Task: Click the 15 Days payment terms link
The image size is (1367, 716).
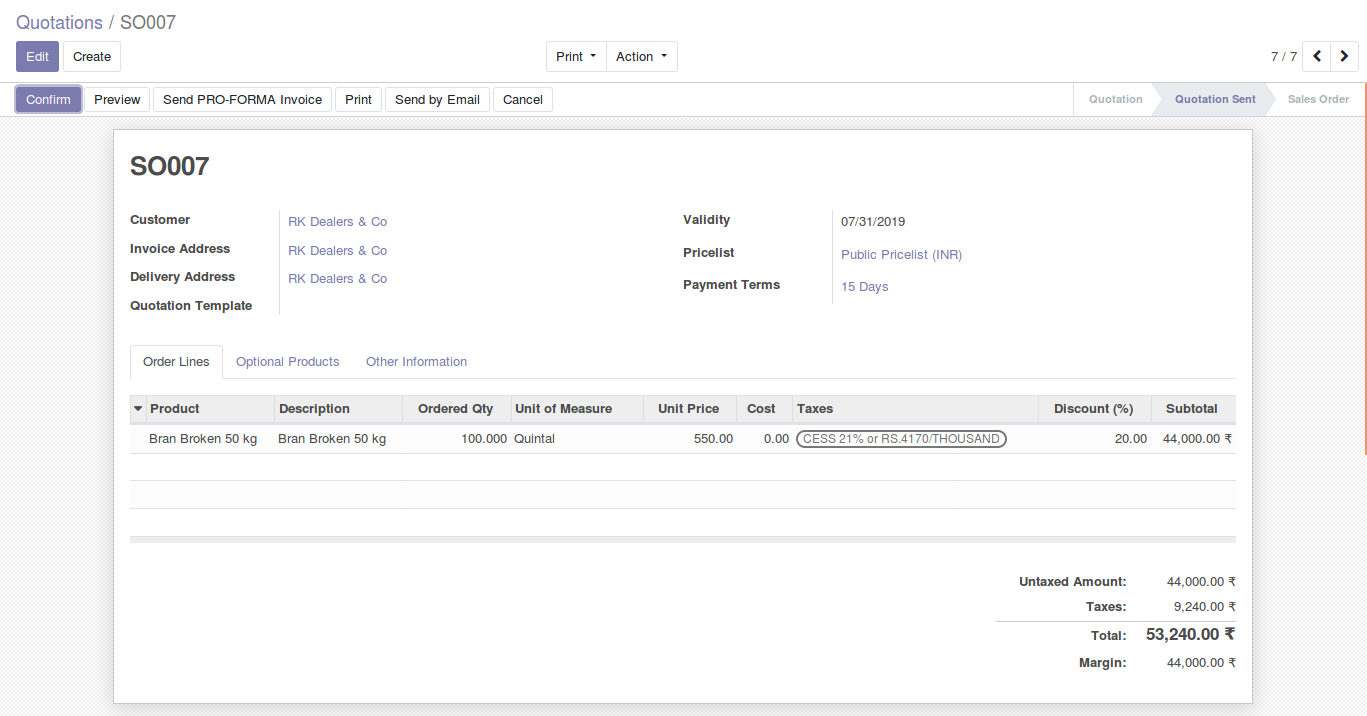Action: [864, 287]
